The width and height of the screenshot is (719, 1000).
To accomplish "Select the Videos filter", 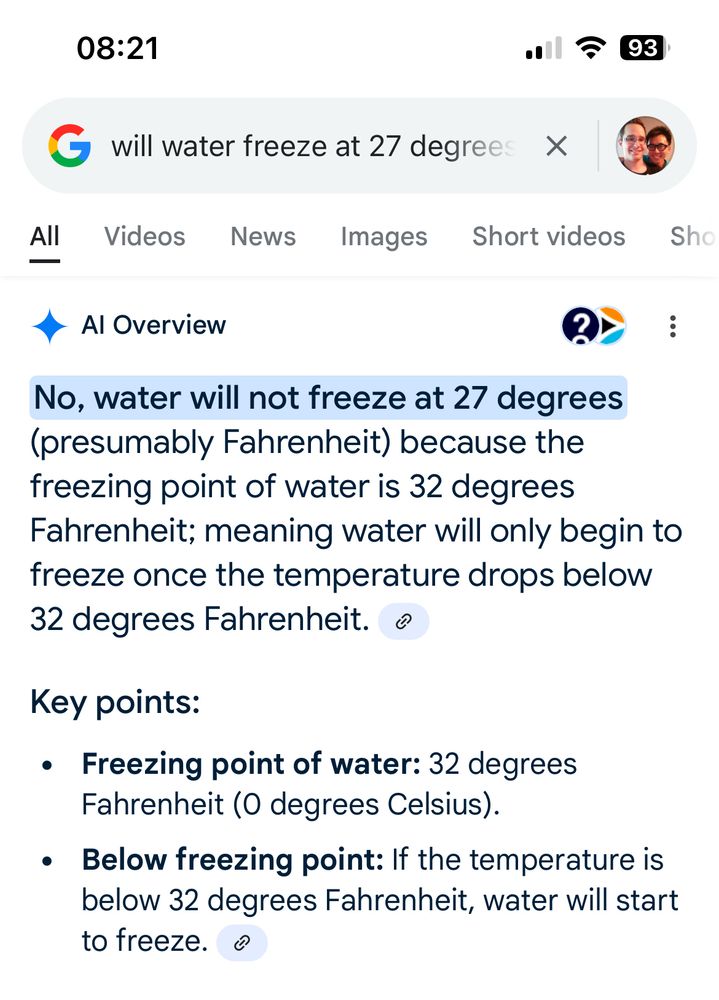I will pyautogui.click(x=144, y=236).
